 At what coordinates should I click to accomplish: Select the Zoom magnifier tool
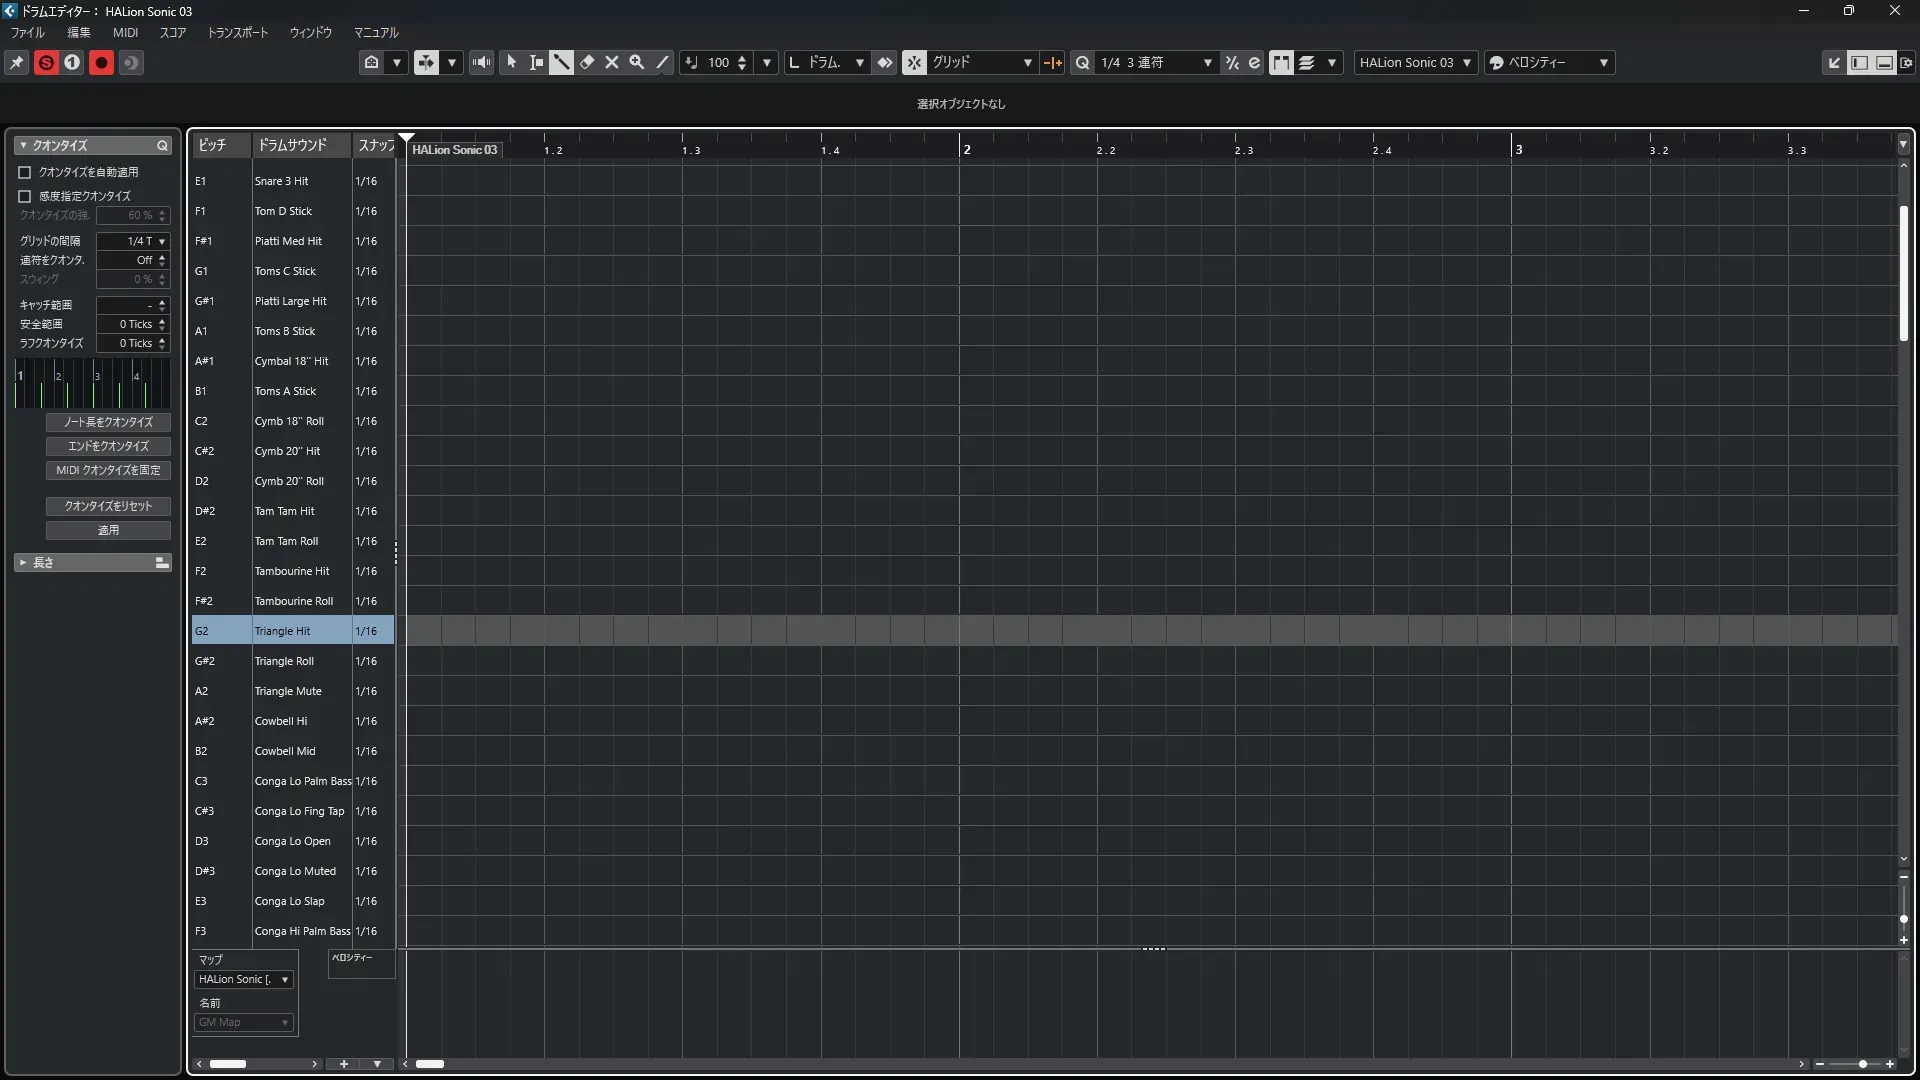point(636,62)
